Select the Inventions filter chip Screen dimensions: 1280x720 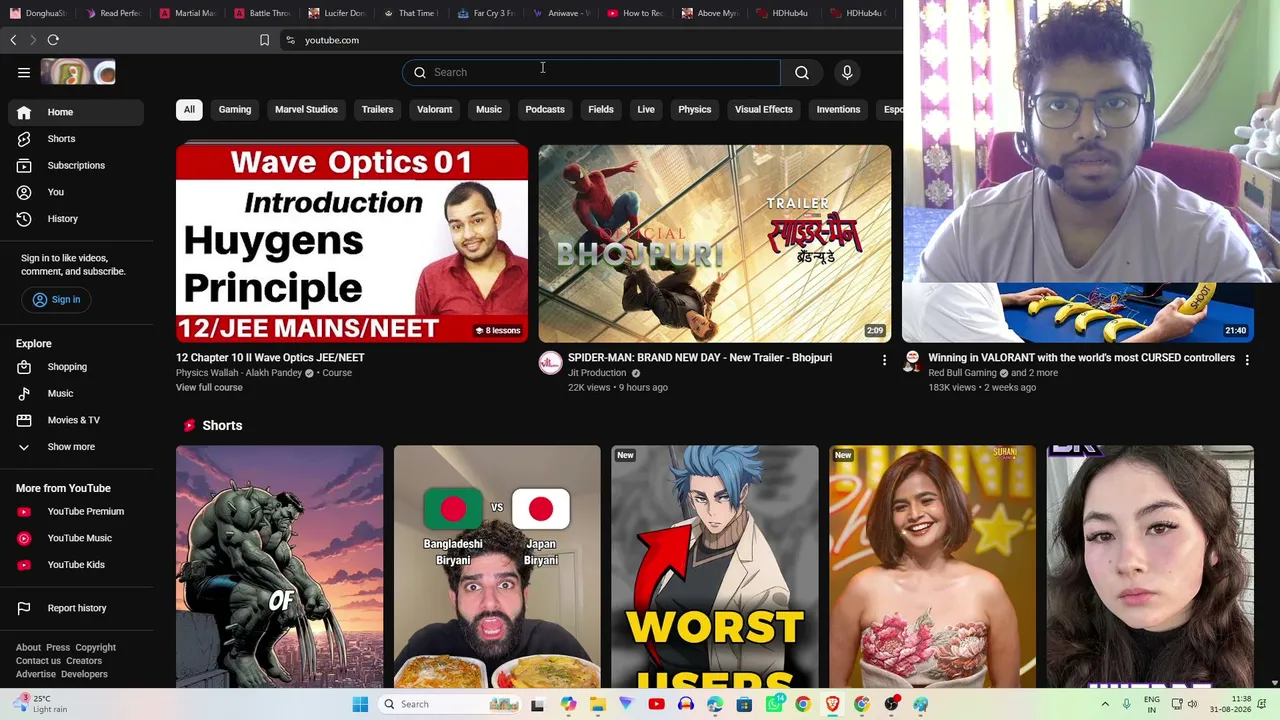(838, 109)
